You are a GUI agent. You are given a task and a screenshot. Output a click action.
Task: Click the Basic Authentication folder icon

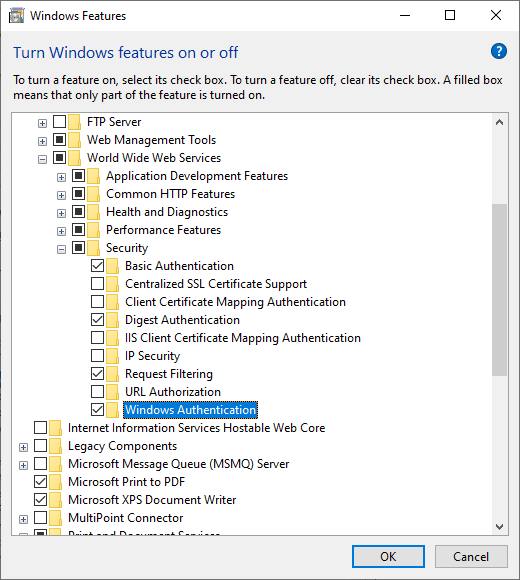pyautogui.click(x=112, y=266)
